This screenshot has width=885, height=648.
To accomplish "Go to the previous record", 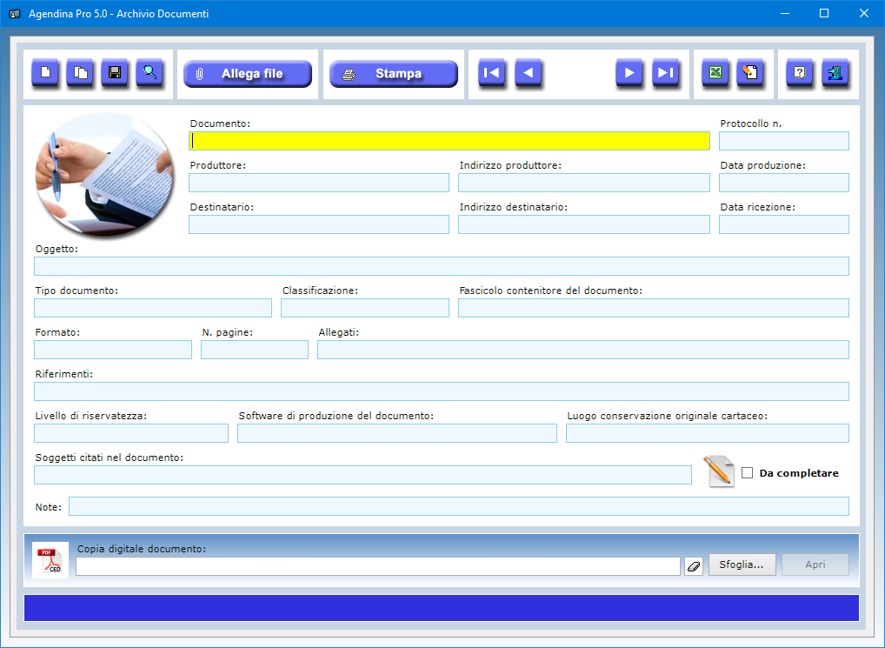I will [528, 73].
